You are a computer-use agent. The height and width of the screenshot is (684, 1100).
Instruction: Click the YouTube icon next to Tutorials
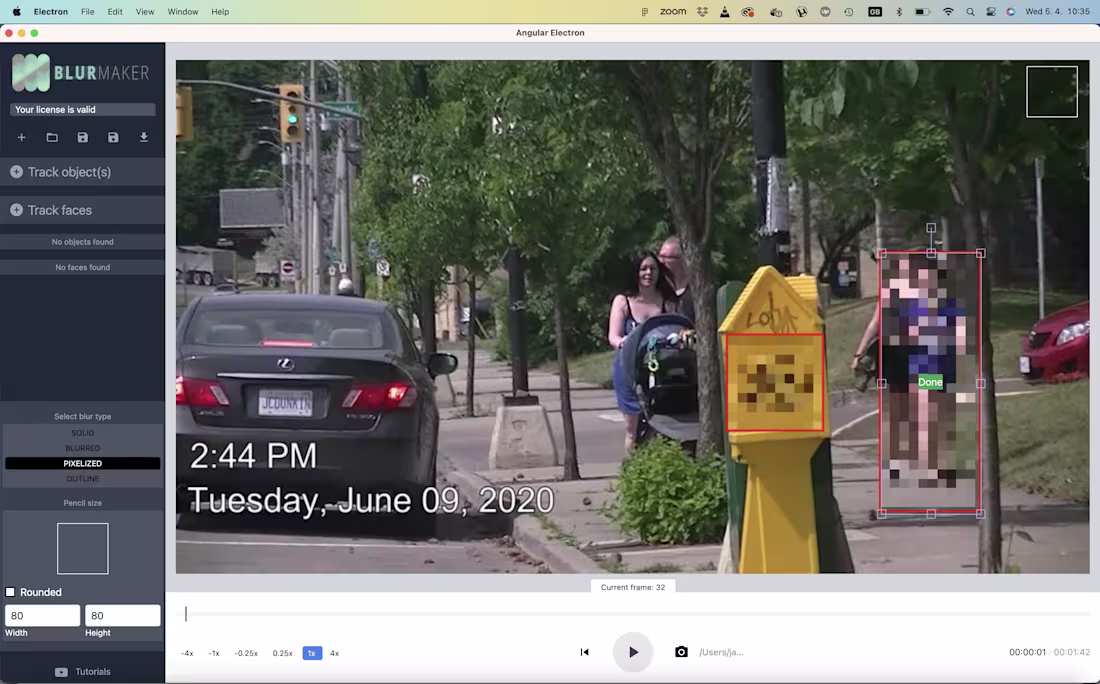pos(61,672)
